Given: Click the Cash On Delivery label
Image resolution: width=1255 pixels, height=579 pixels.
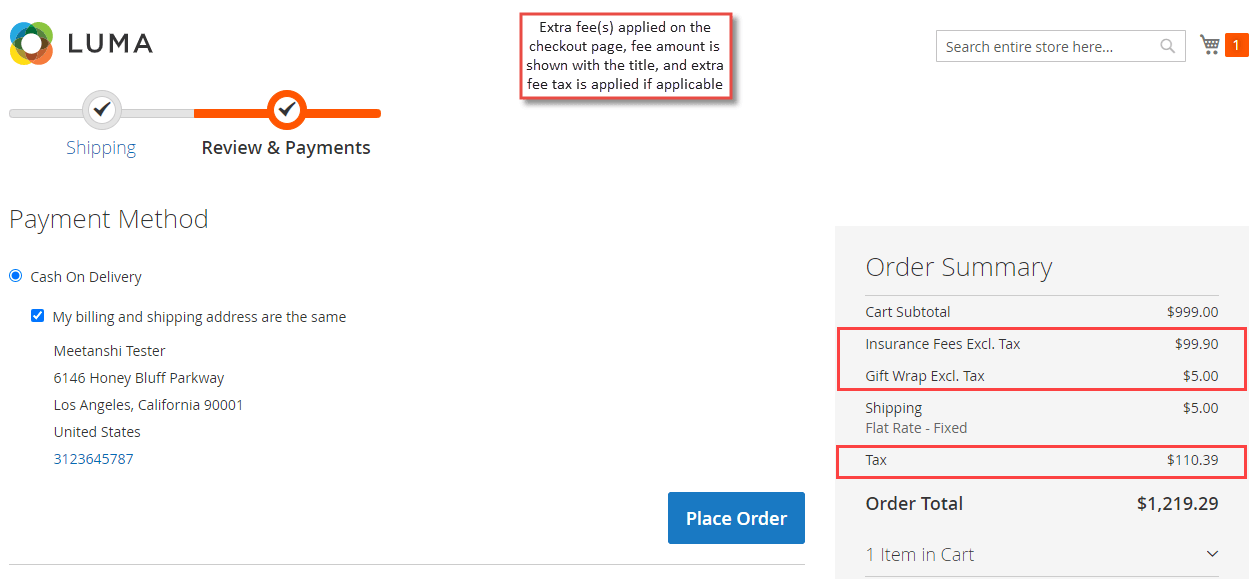Looking at the screenshot, I should coord(86,277).
